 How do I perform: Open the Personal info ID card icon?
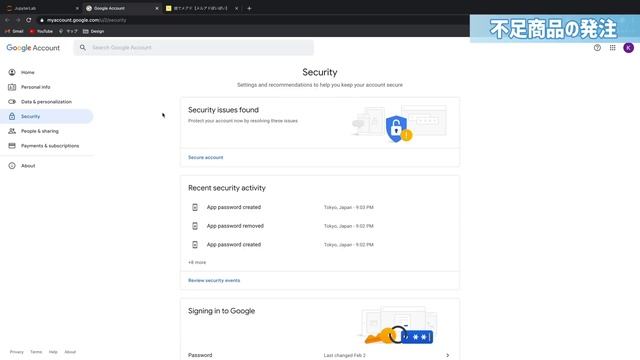[12, 87]
